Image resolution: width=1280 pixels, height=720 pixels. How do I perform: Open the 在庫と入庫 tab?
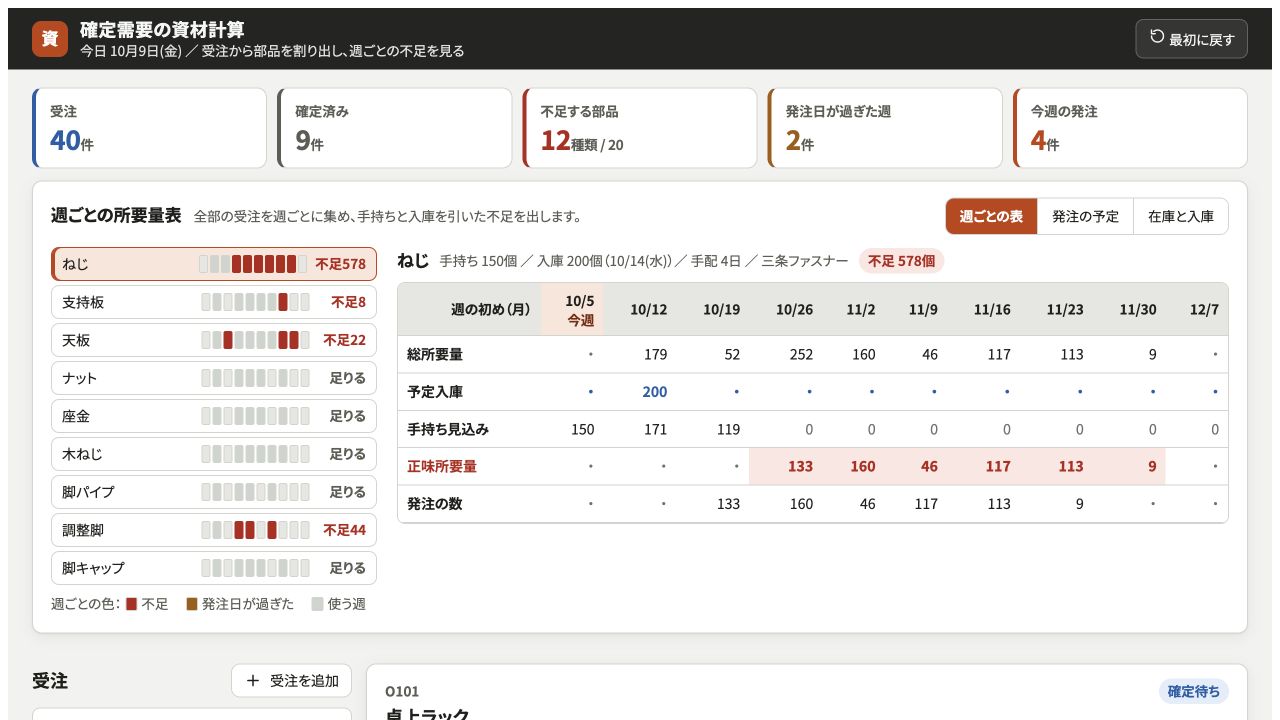[1180, 216]
